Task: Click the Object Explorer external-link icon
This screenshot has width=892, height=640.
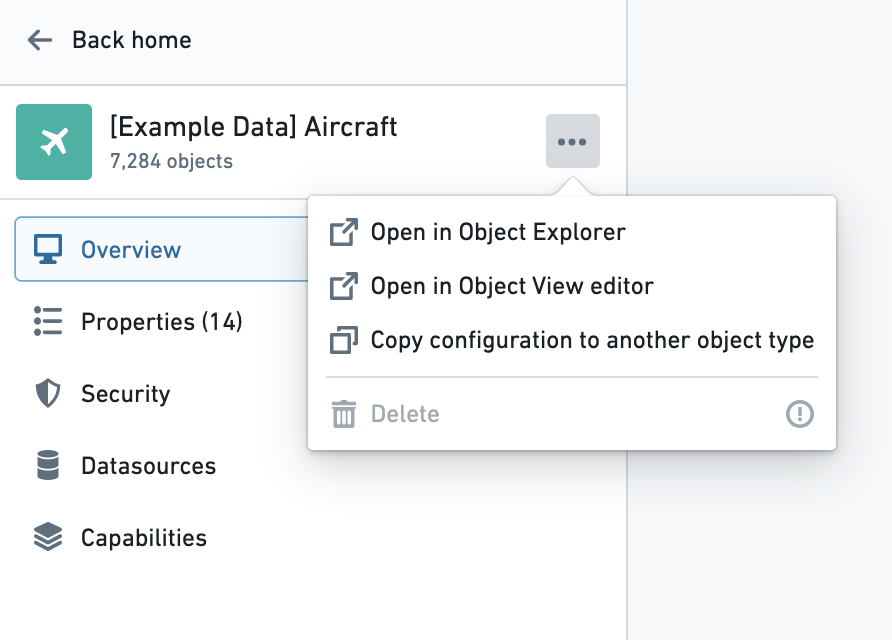Action: pos(344,232)
